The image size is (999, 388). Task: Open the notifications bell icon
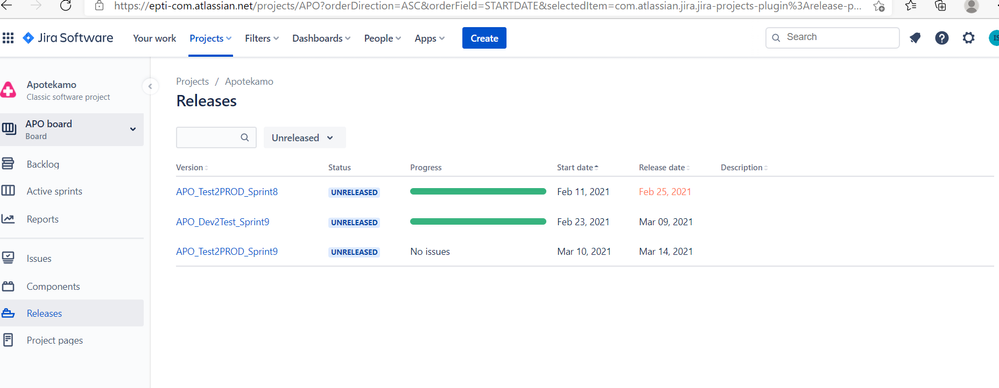[x=915, y=38]
